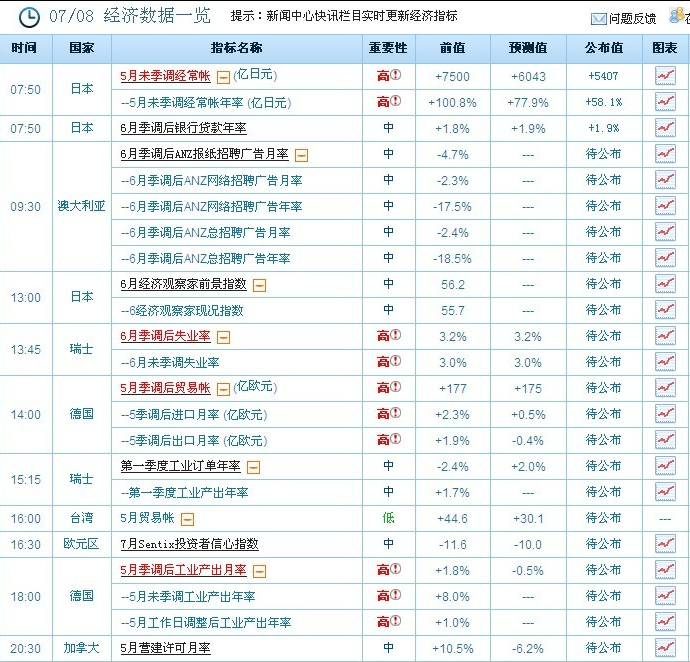Open the 5月季调后工业产出月率 link
Viewport: 690px width, 662px height.
coord(184,570)
